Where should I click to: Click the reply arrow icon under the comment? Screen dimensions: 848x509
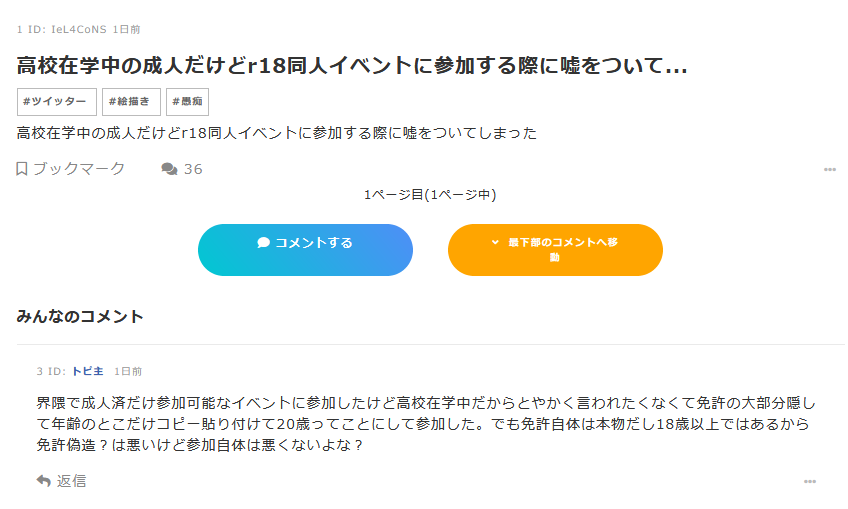(43, 481)
